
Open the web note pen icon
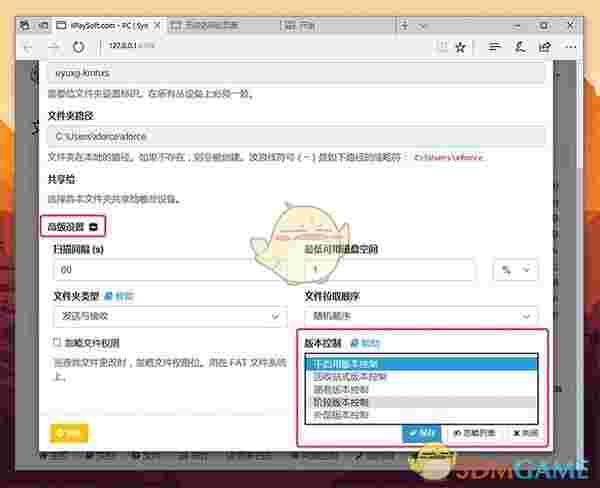[x=520, y=47]
